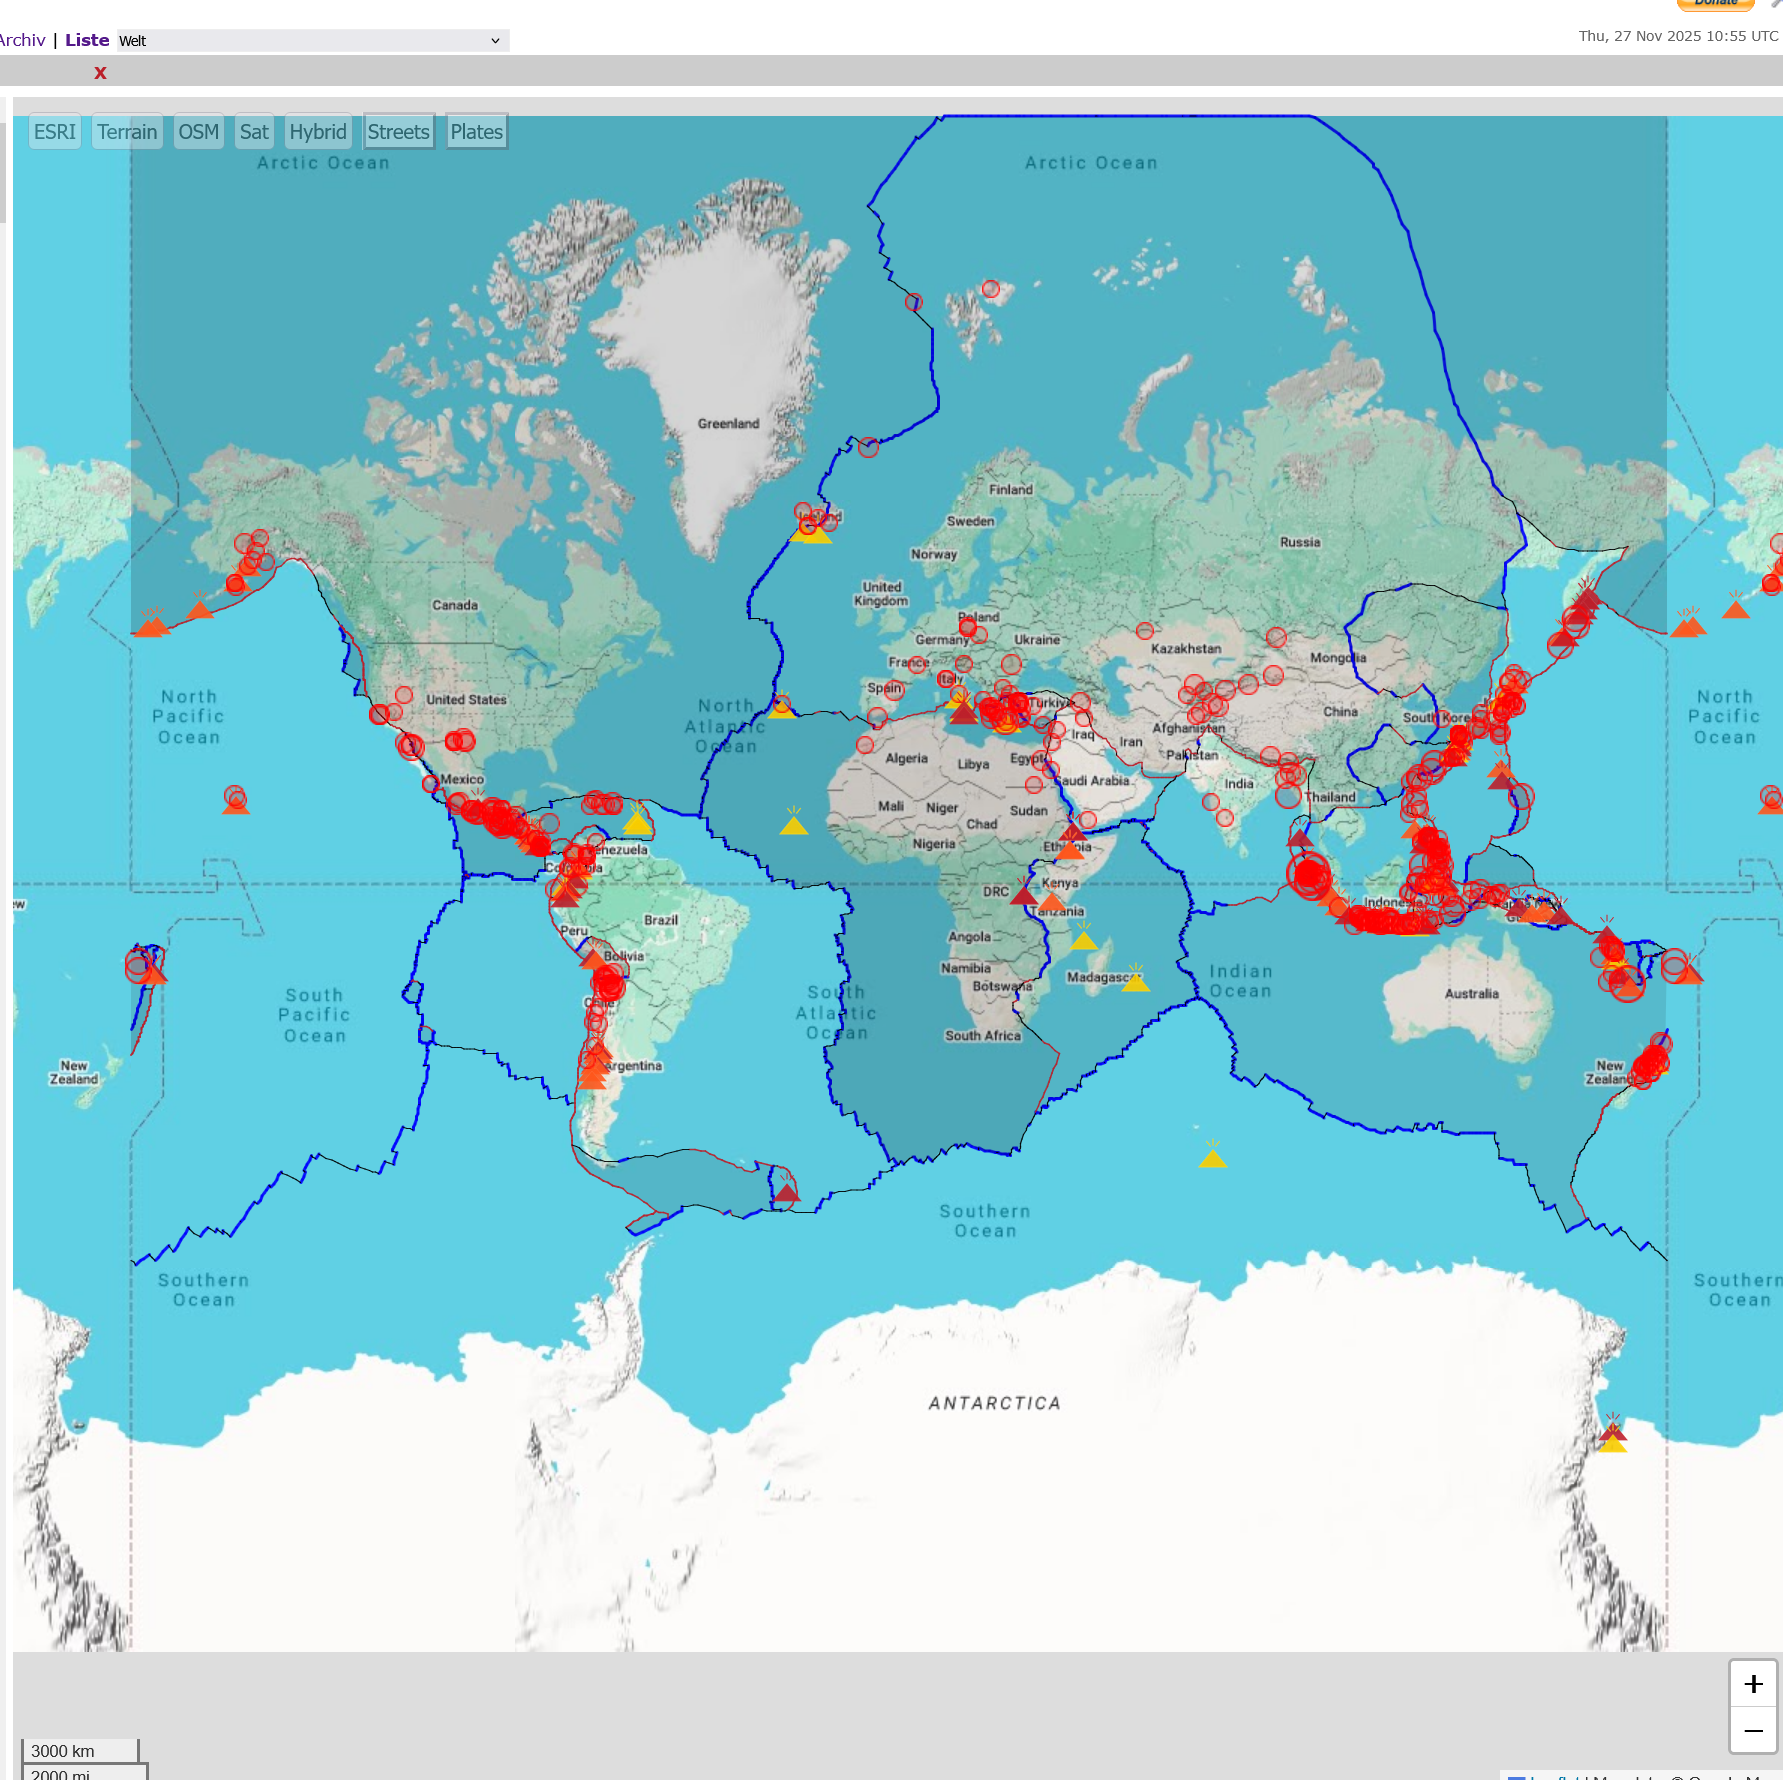The width and height of the screenshot is (1783, 1780).
Task: Switch to the OSM basemap
Action: (198, 132)
